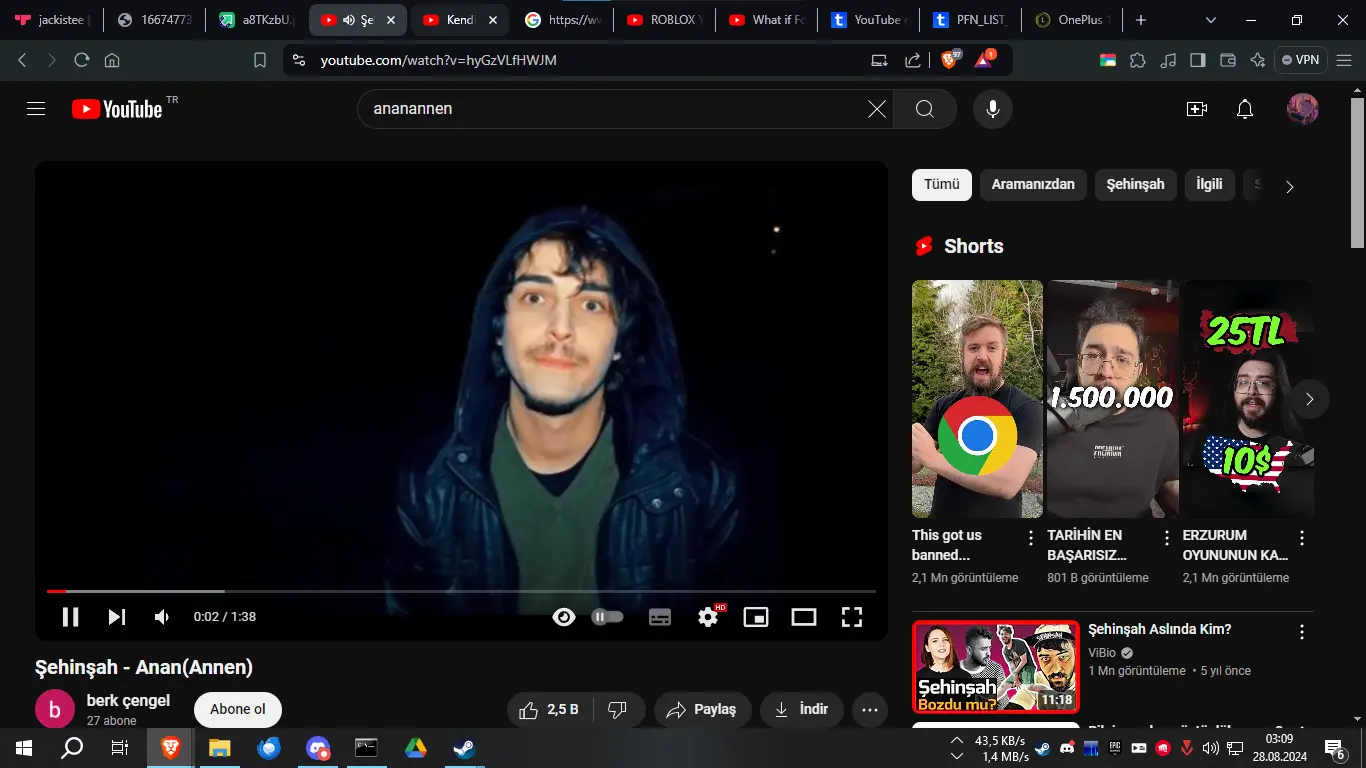Focus the YouTube search input field

click(x=615, y=109)
